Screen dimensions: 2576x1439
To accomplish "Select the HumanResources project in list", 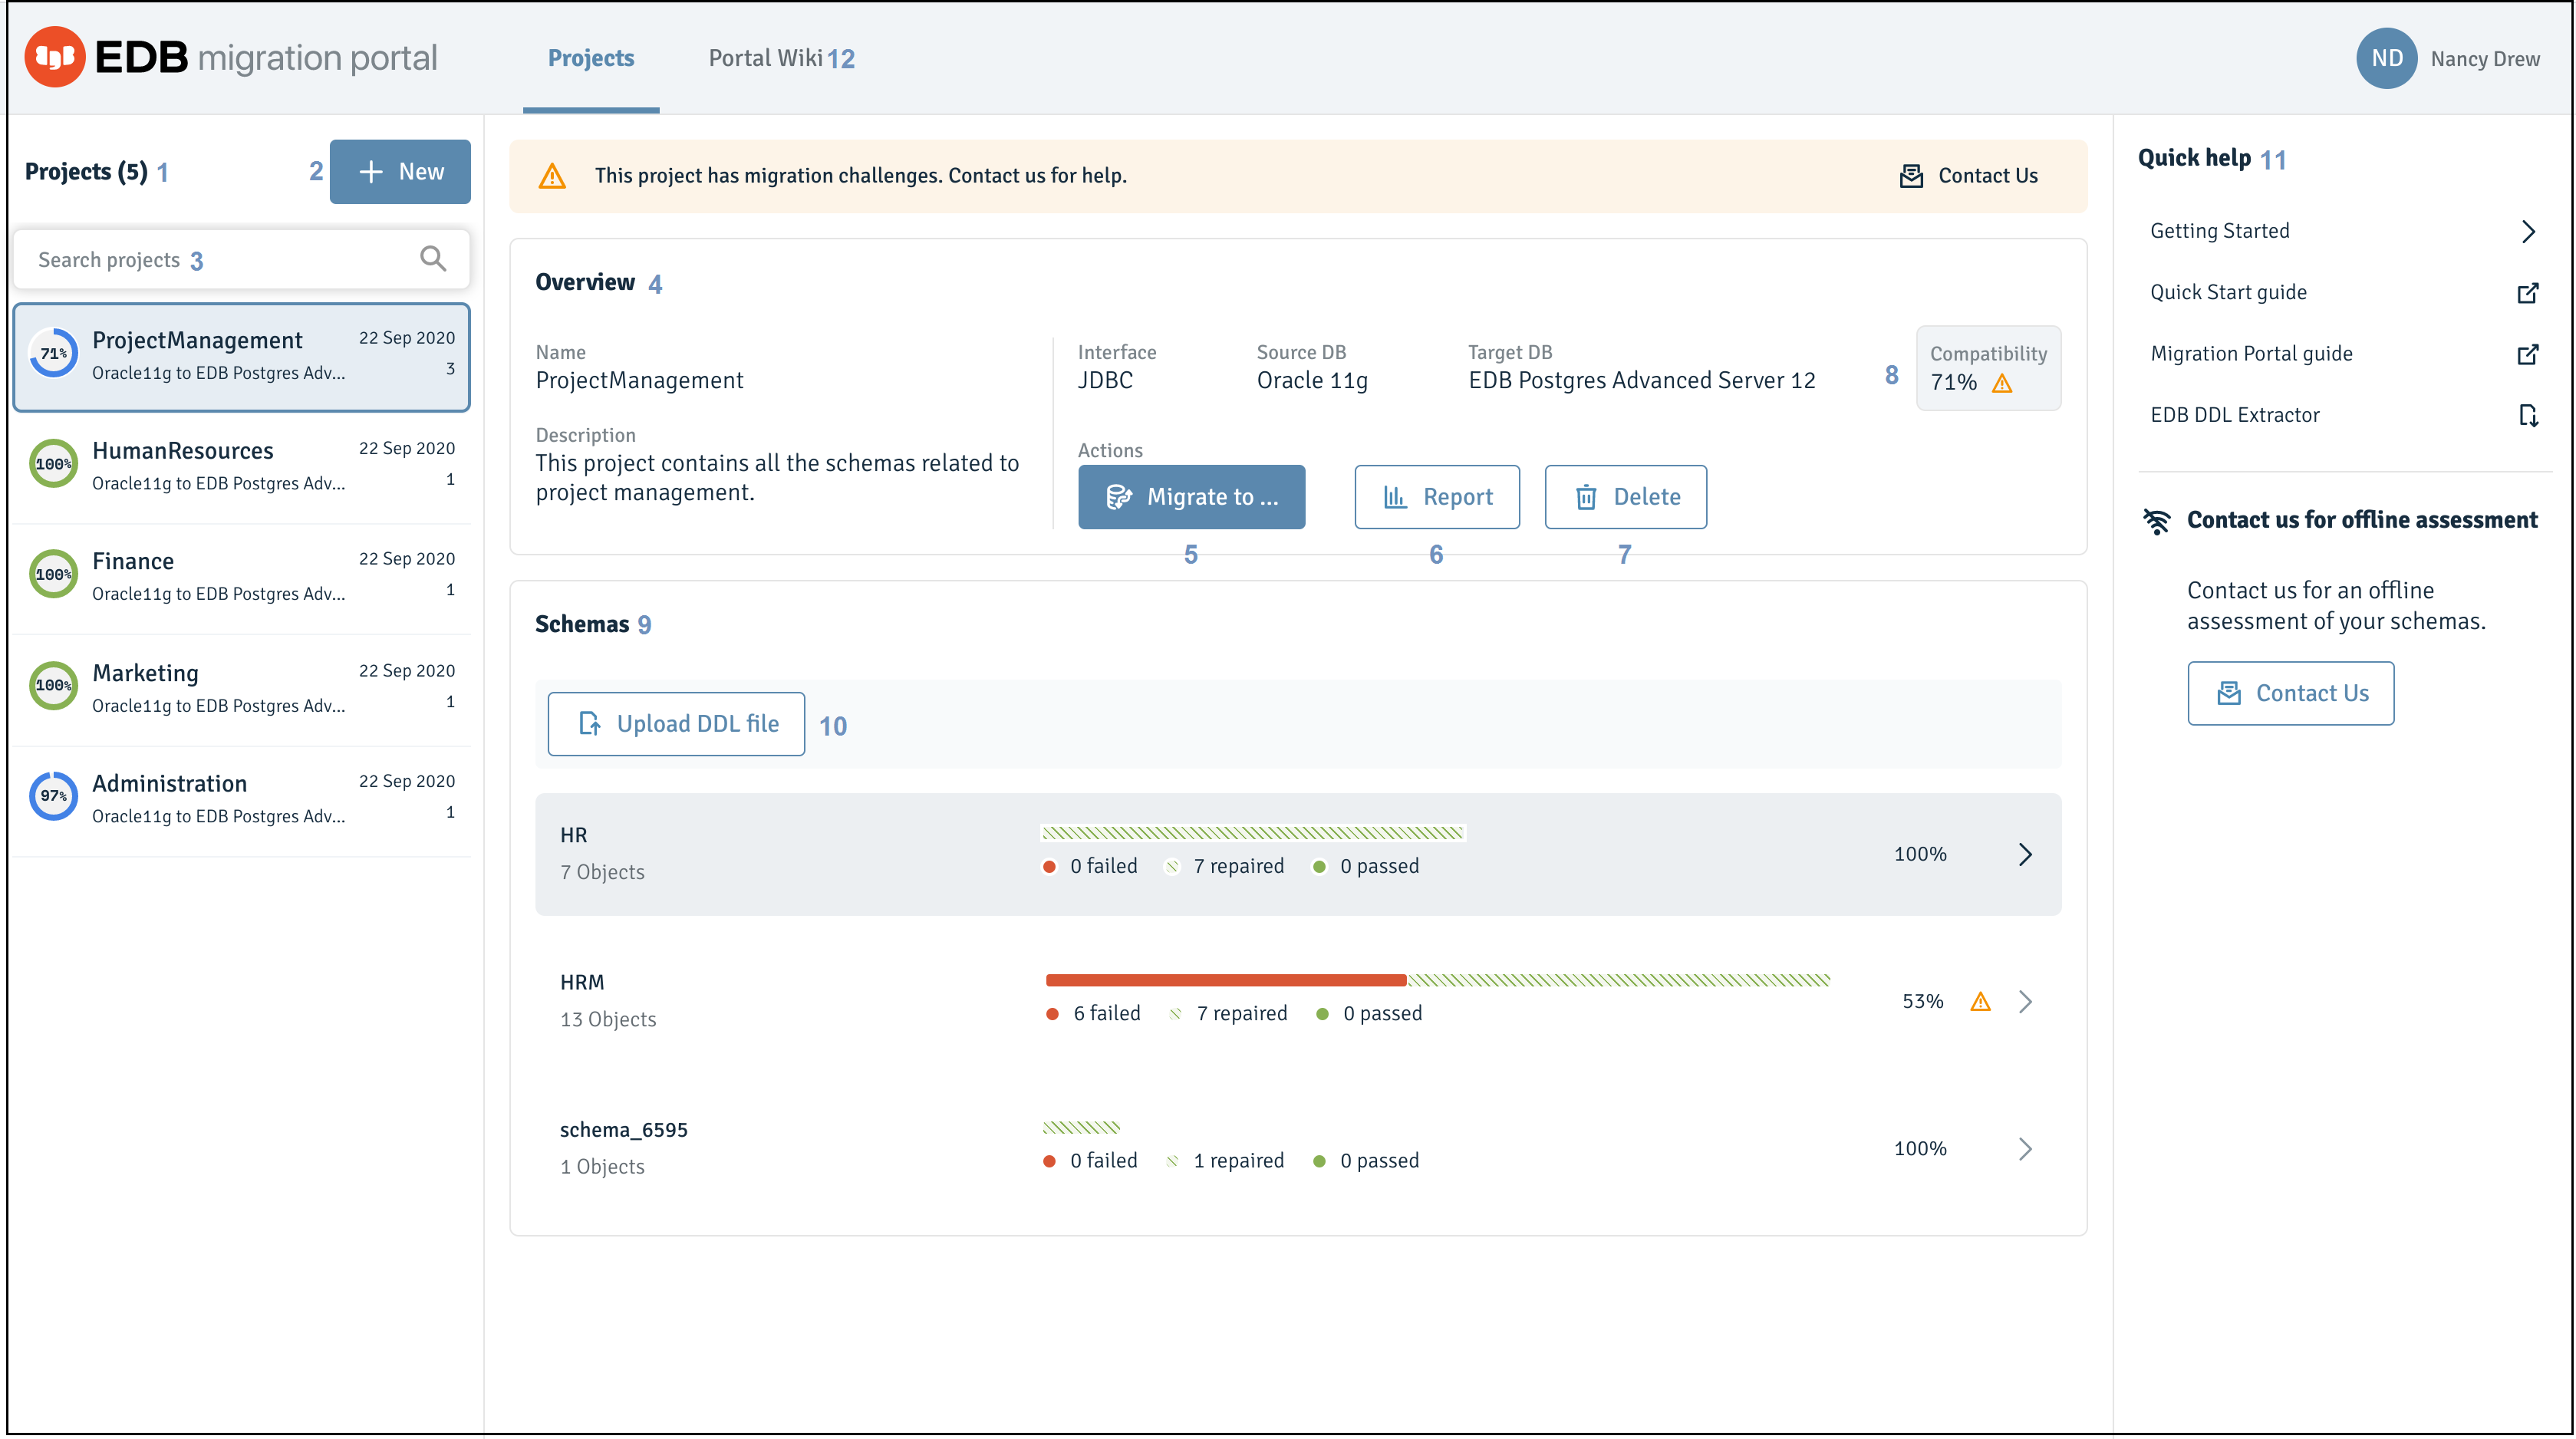I will (x=241, y=466).
